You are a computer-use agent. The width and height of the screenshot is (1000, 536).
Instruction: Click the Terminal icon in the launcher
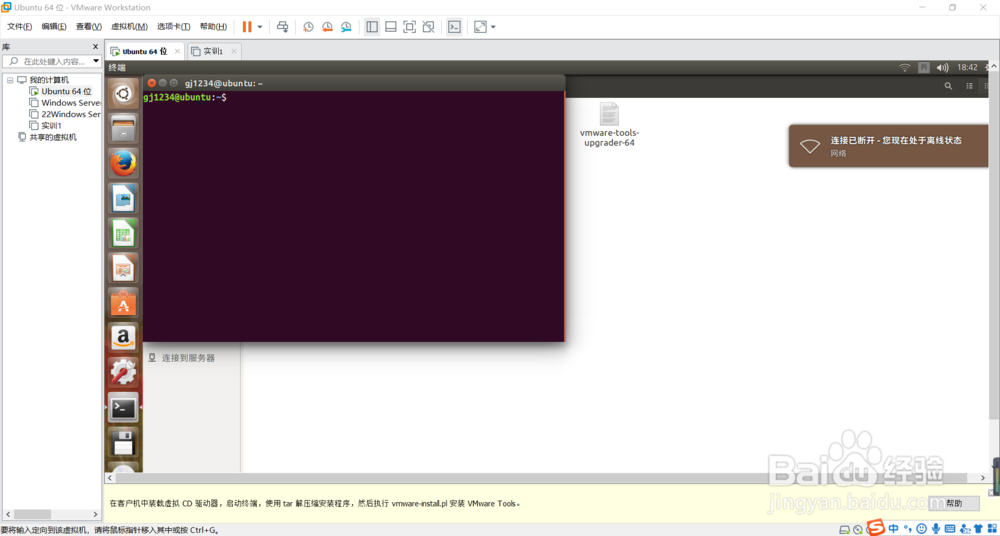pyautogui.click(x=123, y=407)
